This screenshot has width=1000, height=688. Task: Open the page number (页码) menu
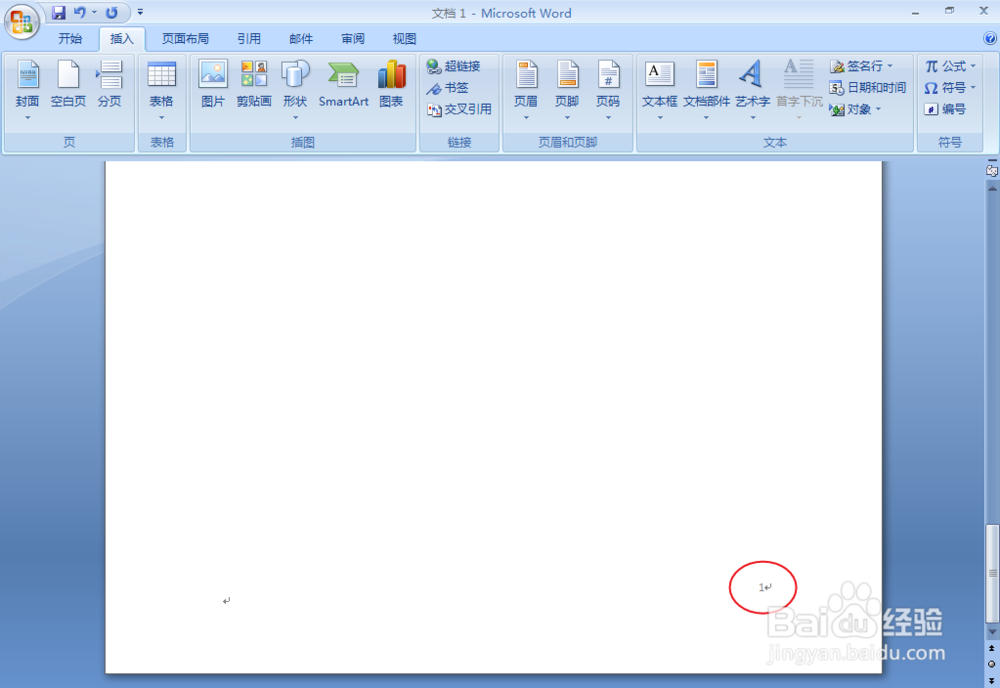608,91
